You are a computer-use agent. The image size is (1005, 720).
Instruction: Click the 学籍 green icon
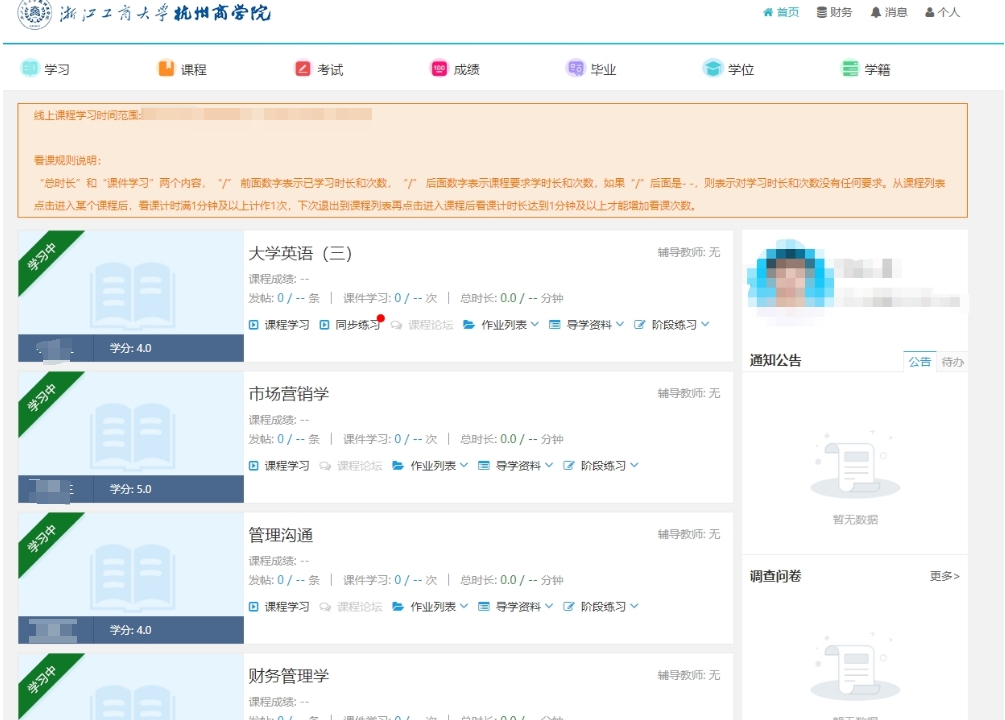(850, 69)
